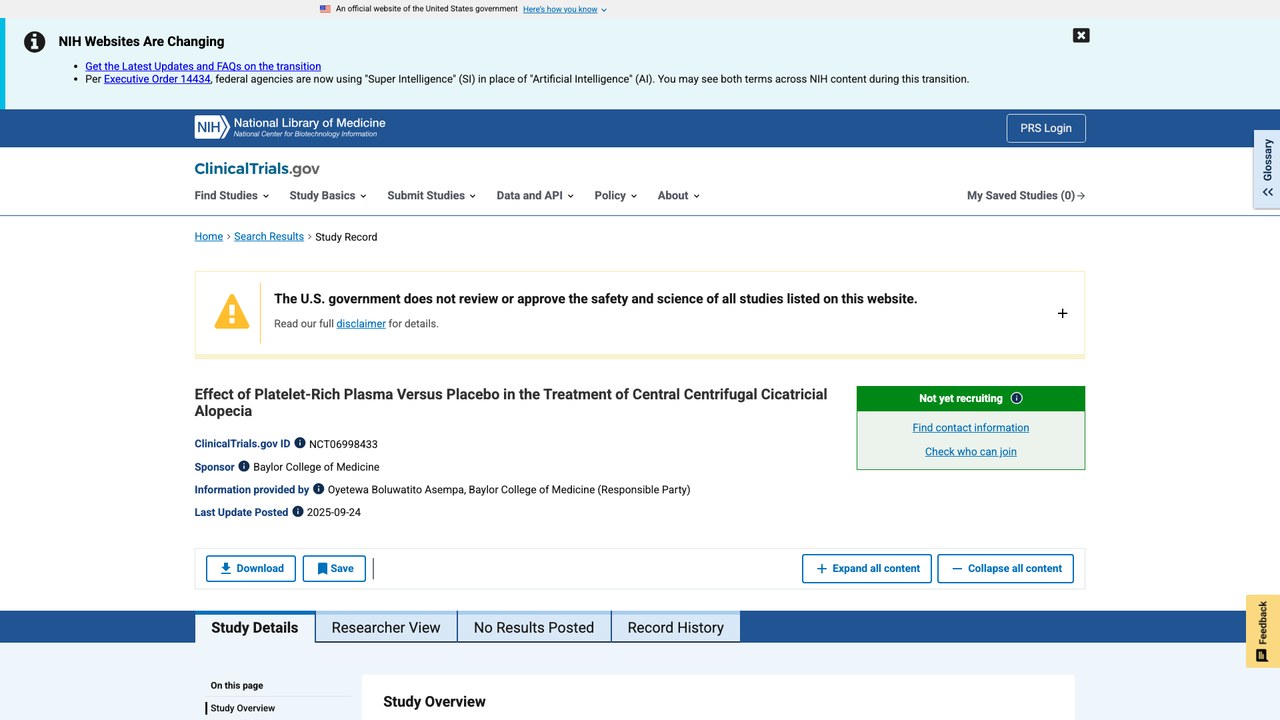The height and width of the screenshot is (720, 1280).
Task: Switch to the Record History tab
Action: pyautogui.click(x=676, y=627)
